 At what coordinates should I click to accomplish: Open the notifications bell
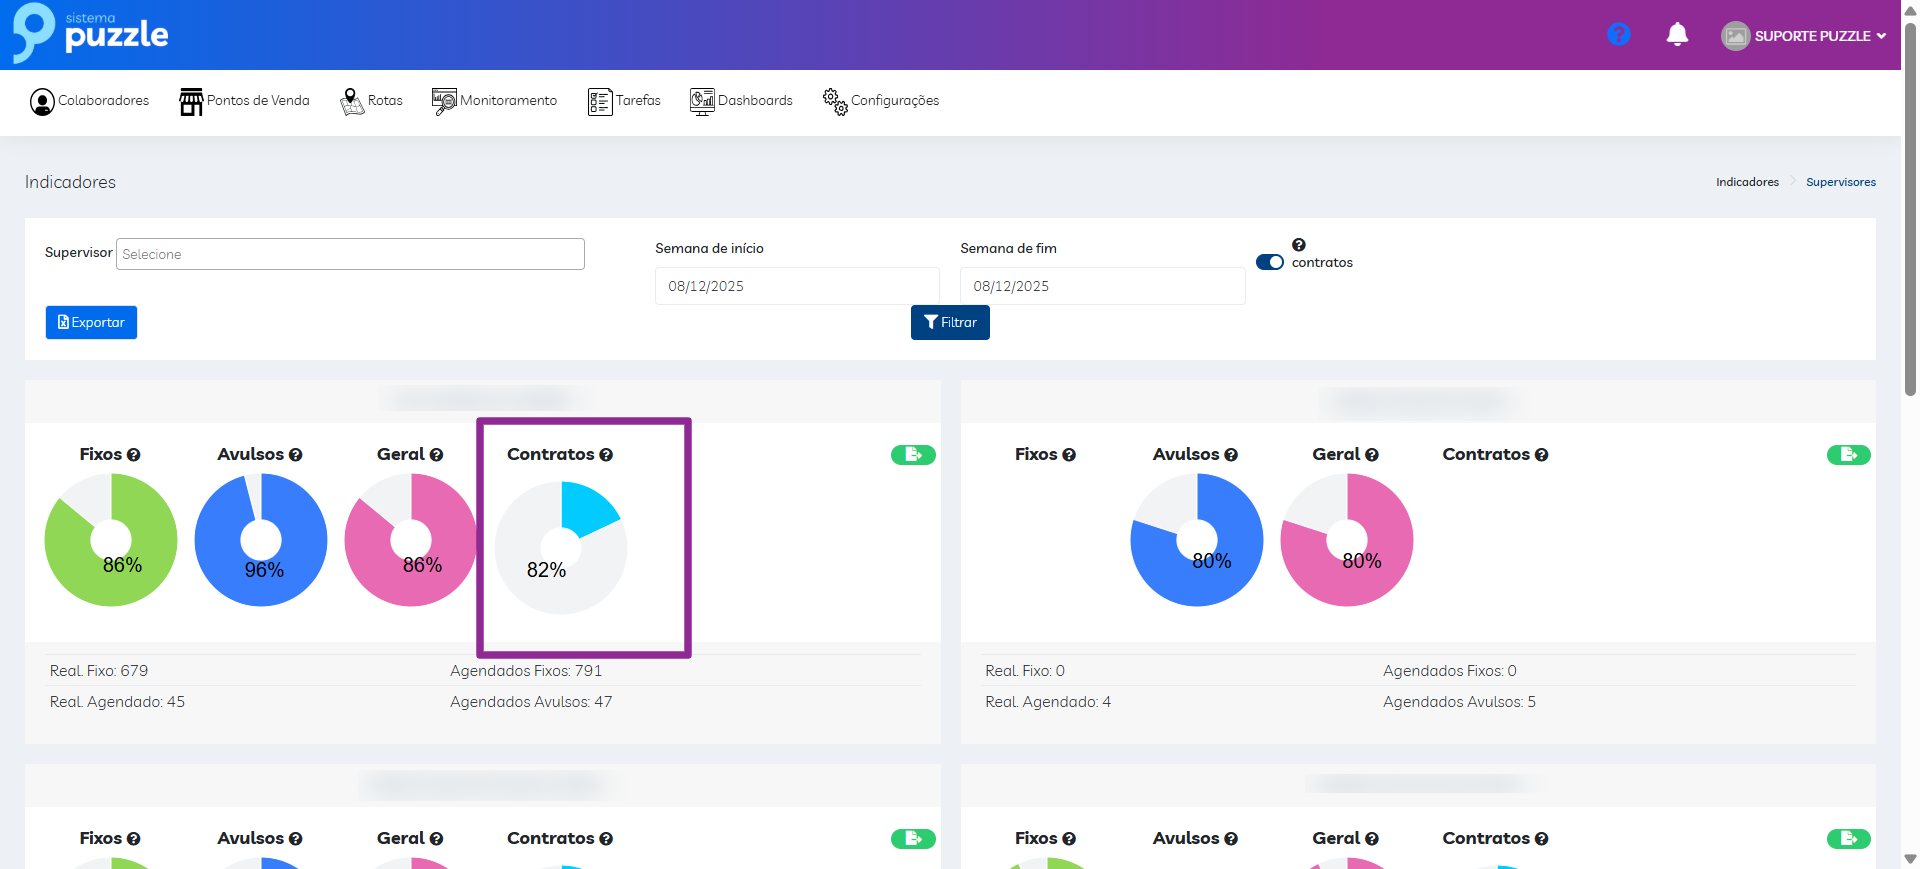pyautogui.click(x=1677, y=35)
